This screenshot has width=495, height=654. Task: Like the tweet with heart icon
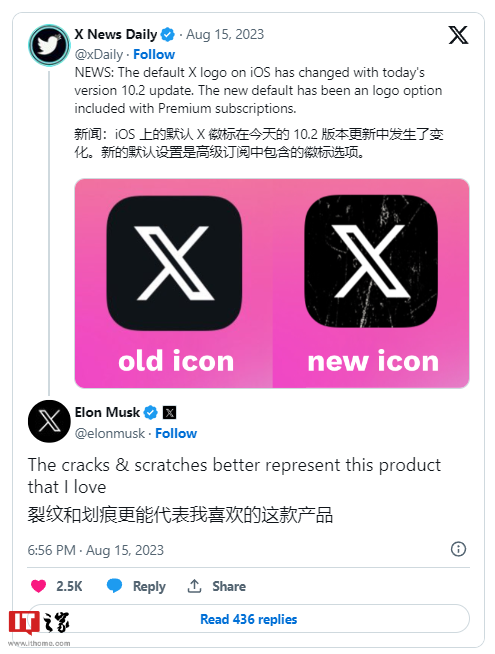click(38, 586)
